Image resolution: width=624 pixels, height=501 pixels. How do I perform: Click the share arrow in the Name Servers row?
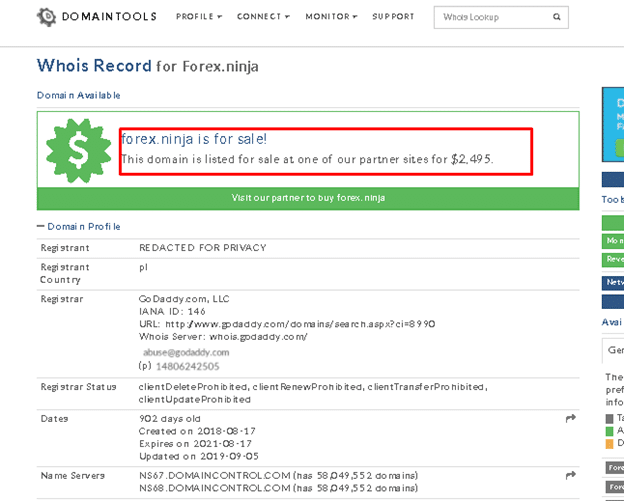571,475
